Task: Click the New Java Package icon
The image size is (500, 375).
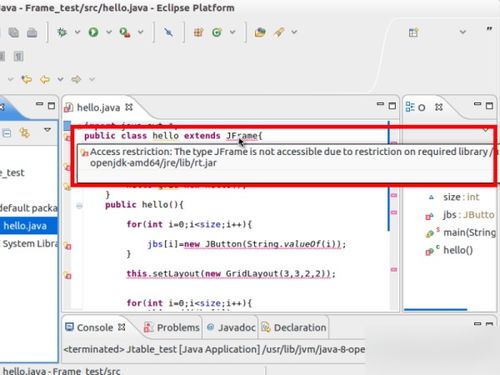Action: pyautogui.click(x=199, y=32)
